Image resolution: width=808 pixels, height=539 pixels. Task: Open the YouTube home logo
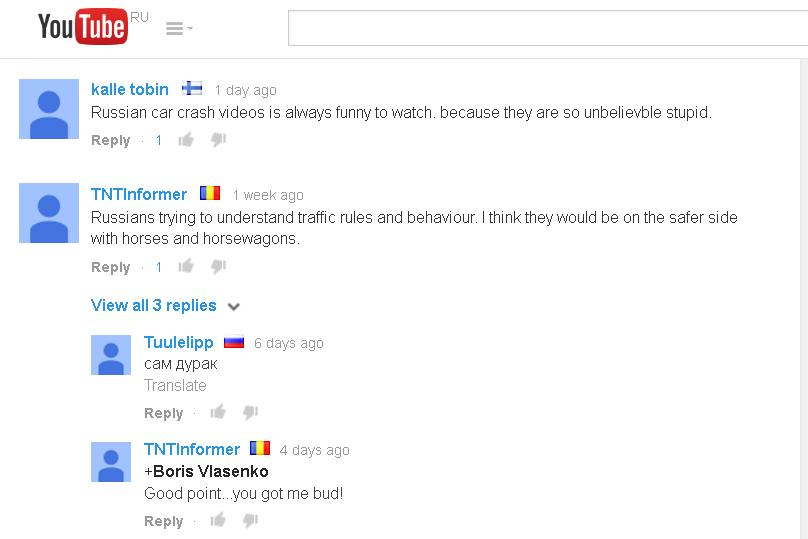tap(82, 26)
